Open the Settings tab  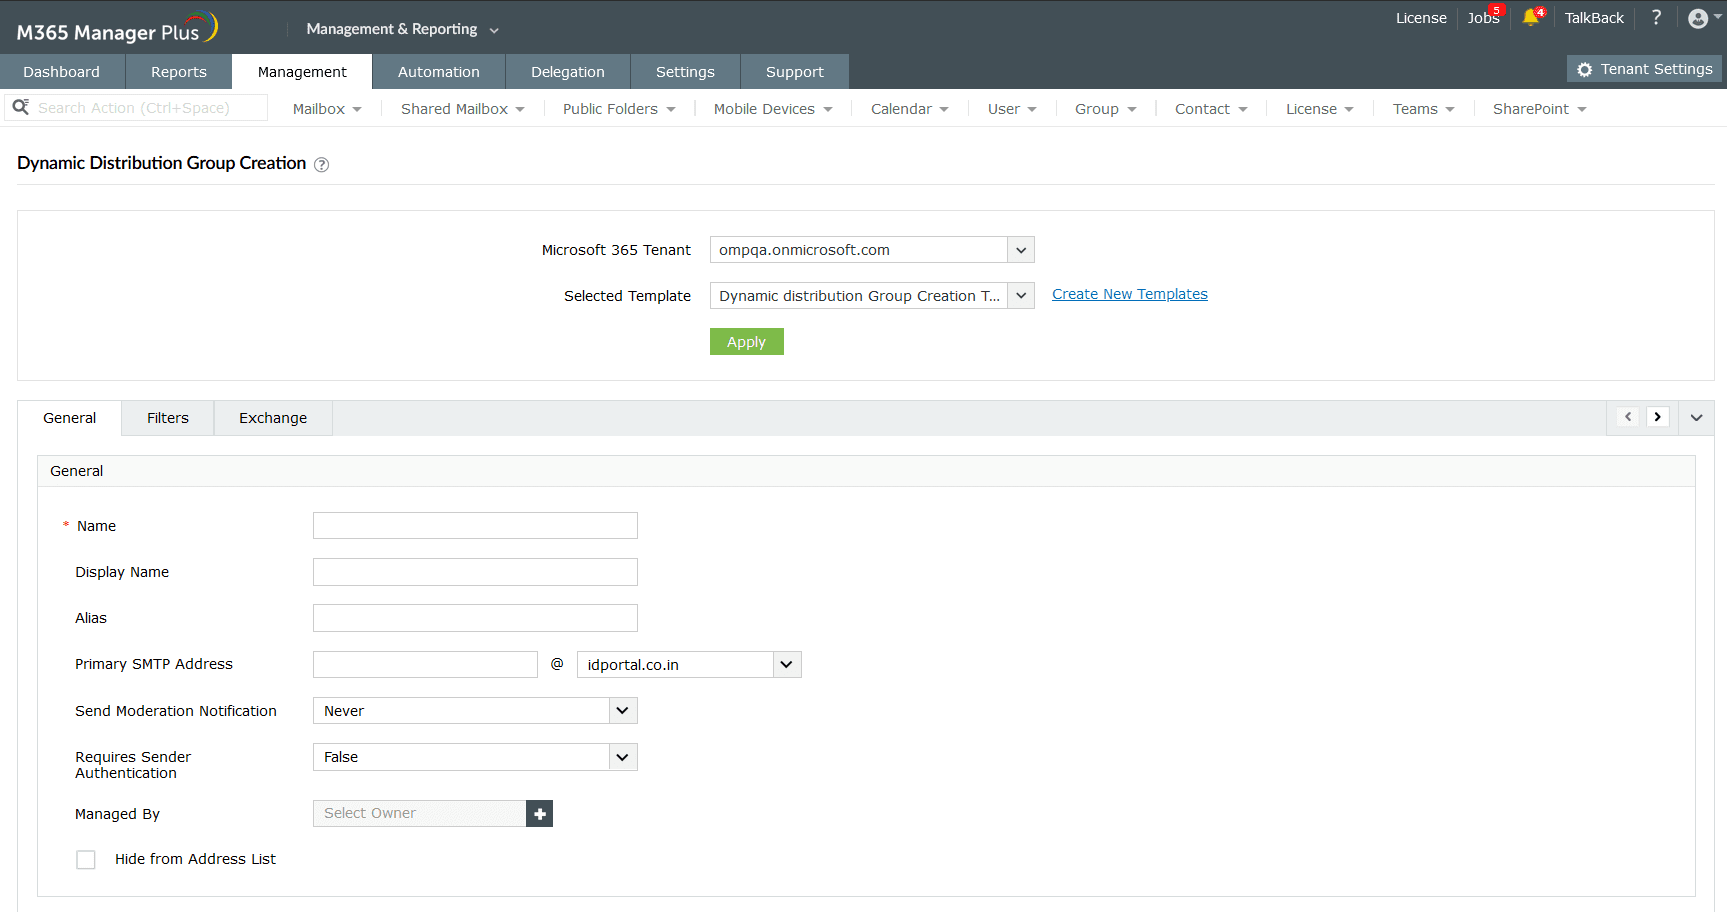(x=685, y=72)
